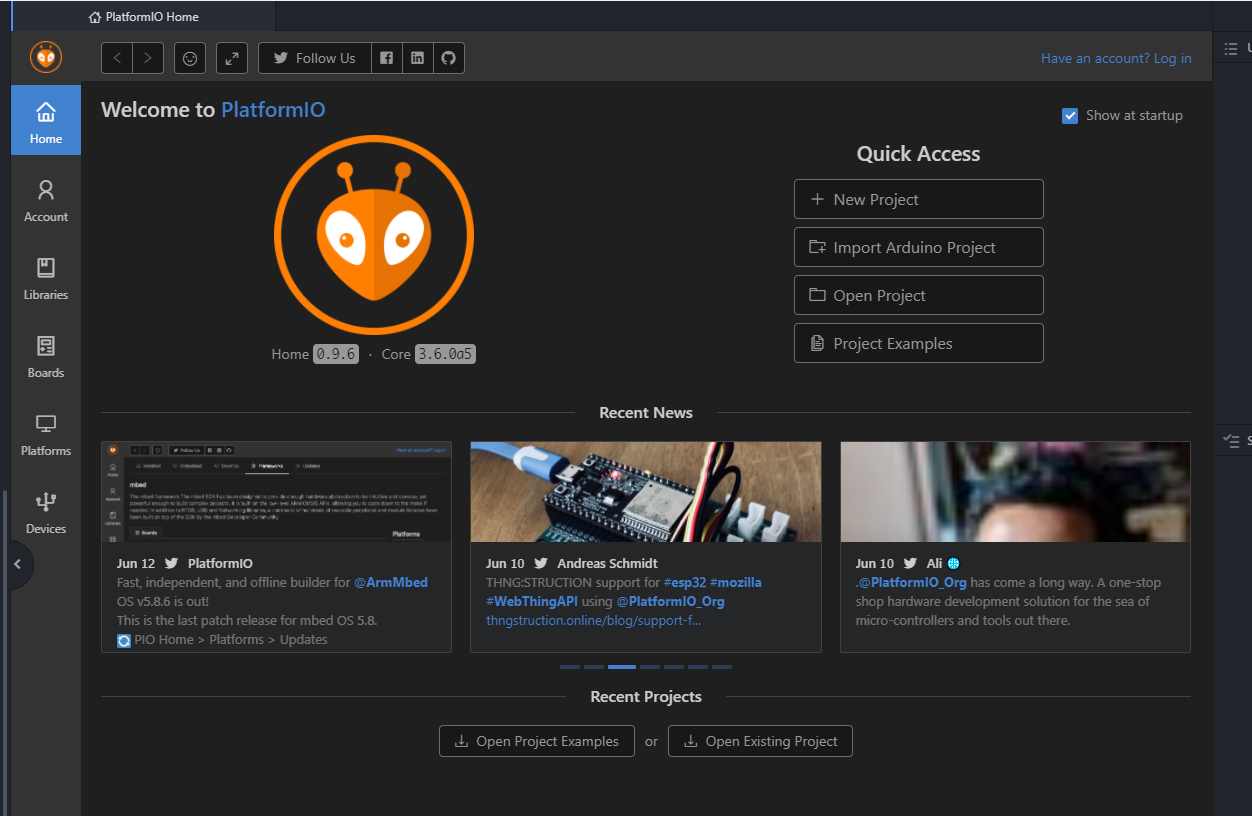Click Import Arduino Project in Quick Access
The width and height of the screenshot is (1252, 816).
pos(919,247)
